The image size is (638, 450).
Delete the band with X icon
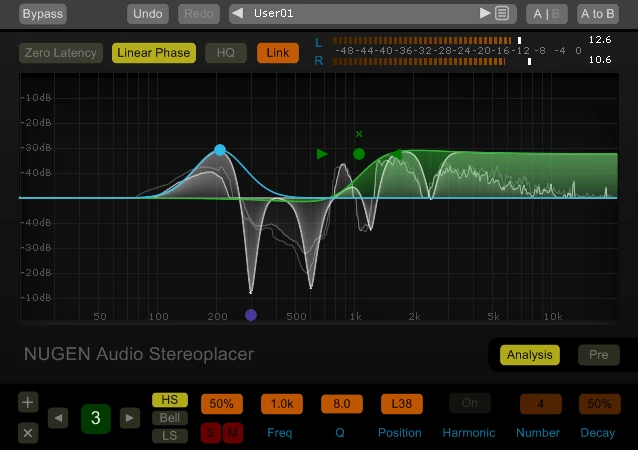tap(28, 433)
